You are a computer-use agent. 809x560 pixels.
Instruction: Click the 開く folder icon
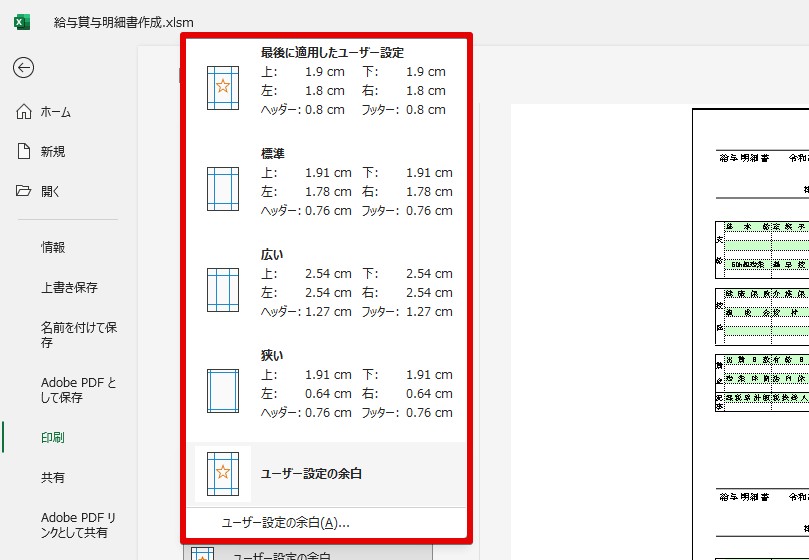click(24, 191)
